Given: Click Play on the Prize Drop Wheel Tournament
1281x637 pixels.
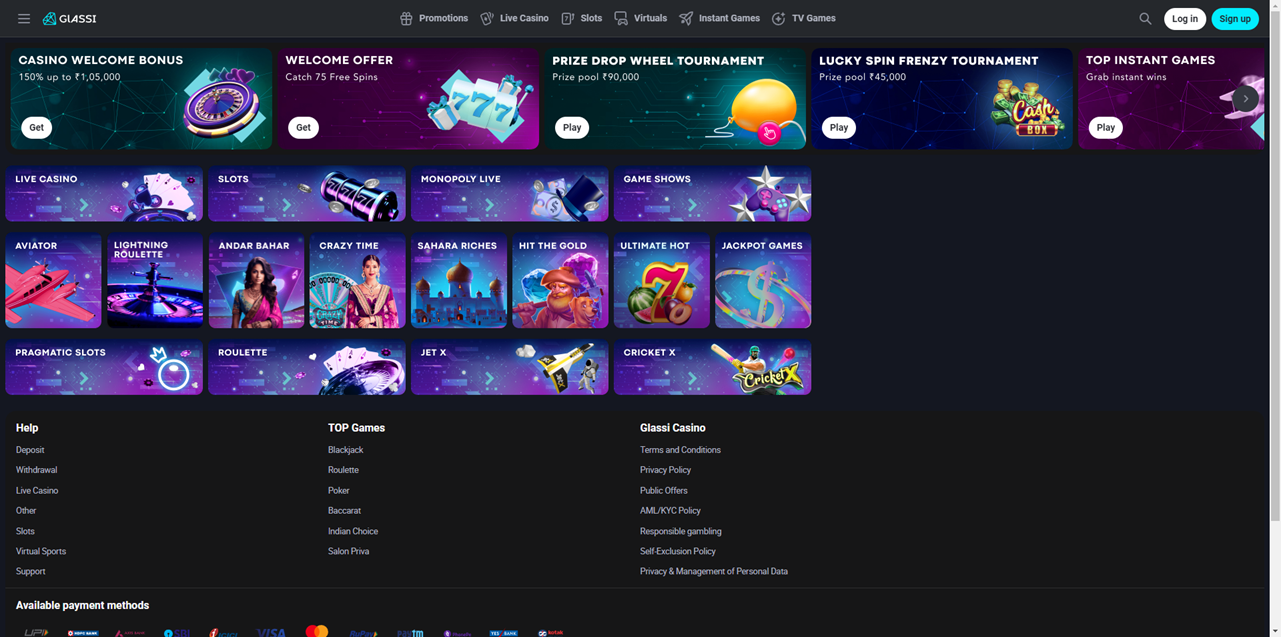Looking at the screenshot, I should (571, 127).
